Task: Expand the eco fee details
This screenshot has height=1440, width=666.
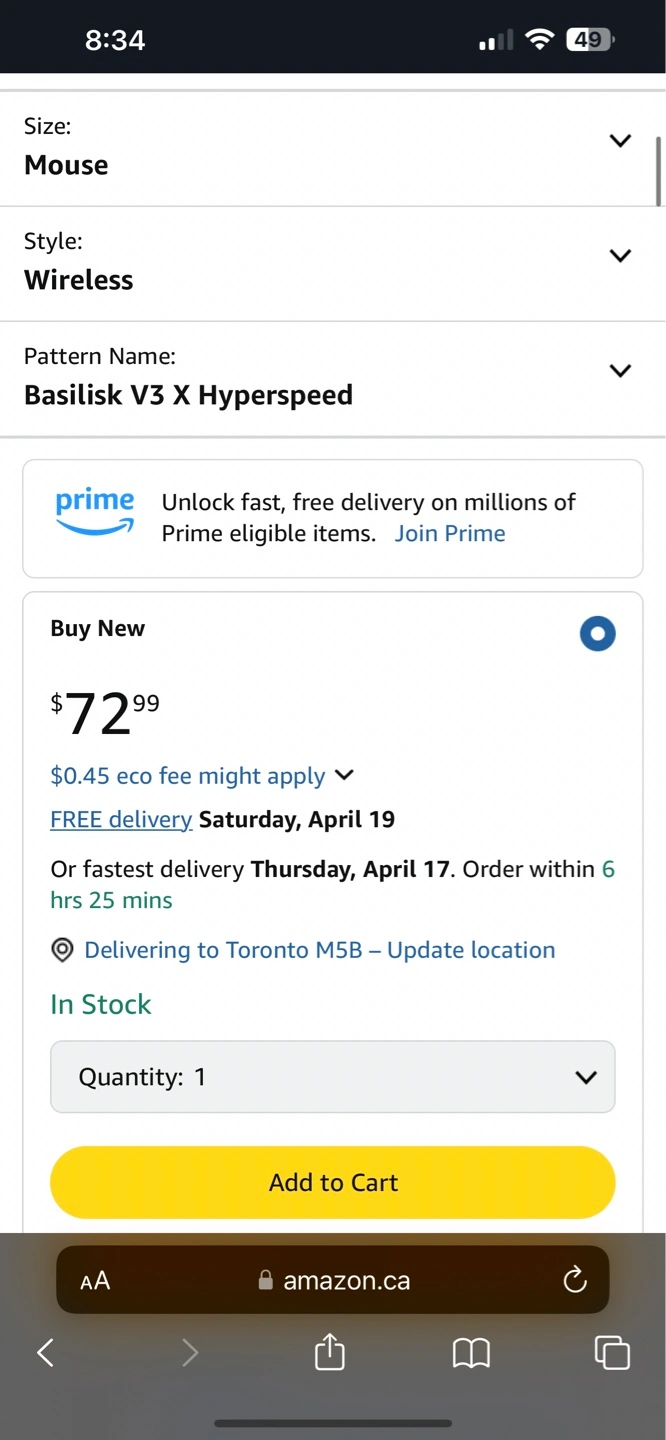Action: coord(343,775)
